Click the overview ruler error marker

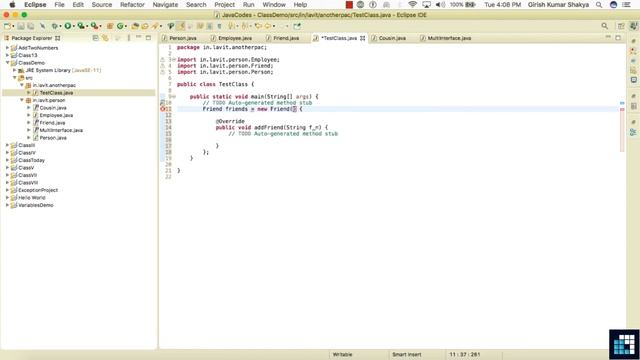622,109
